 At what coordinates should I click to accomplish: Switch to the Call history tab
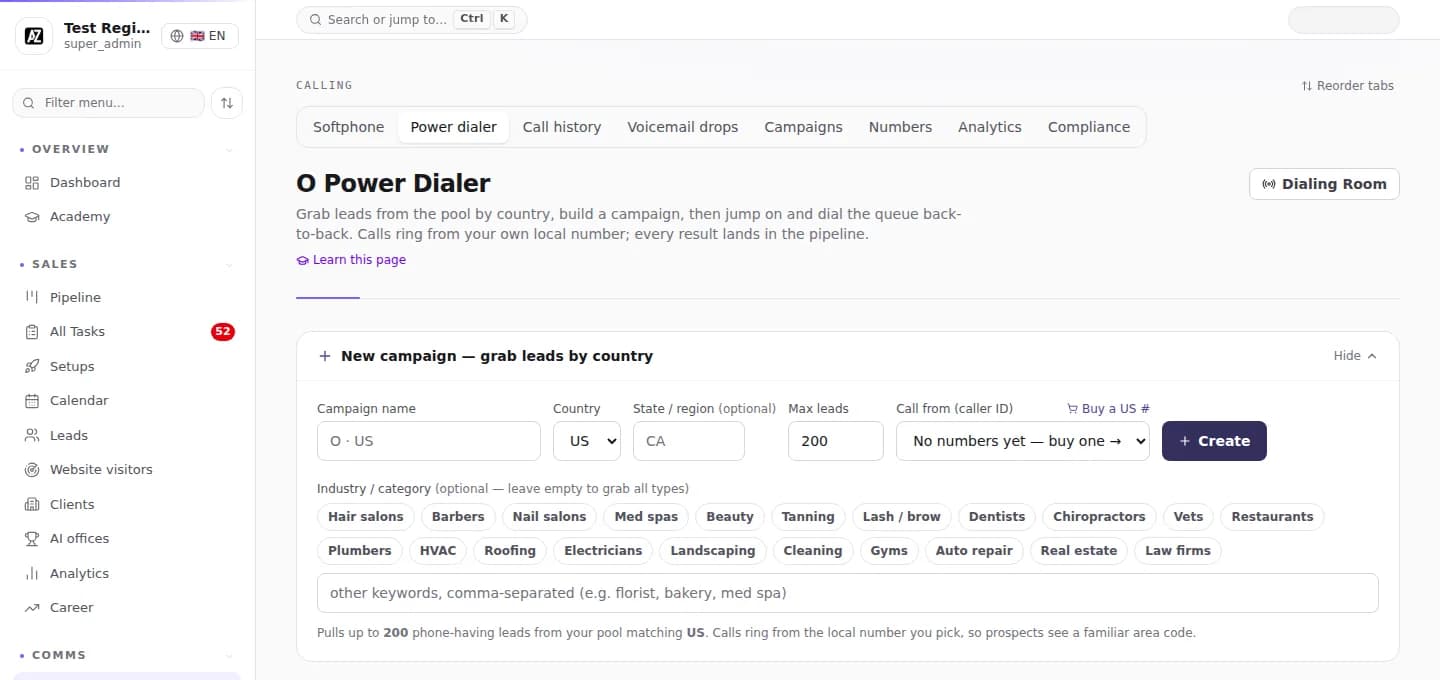(562, 127)
